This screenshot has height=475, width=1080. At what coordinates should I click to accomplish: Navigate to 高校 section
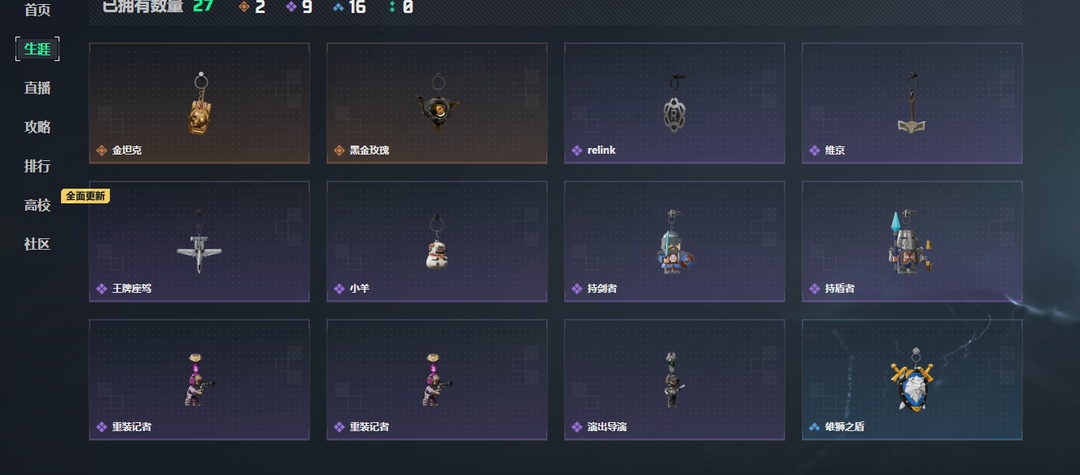tap(37, 205)
